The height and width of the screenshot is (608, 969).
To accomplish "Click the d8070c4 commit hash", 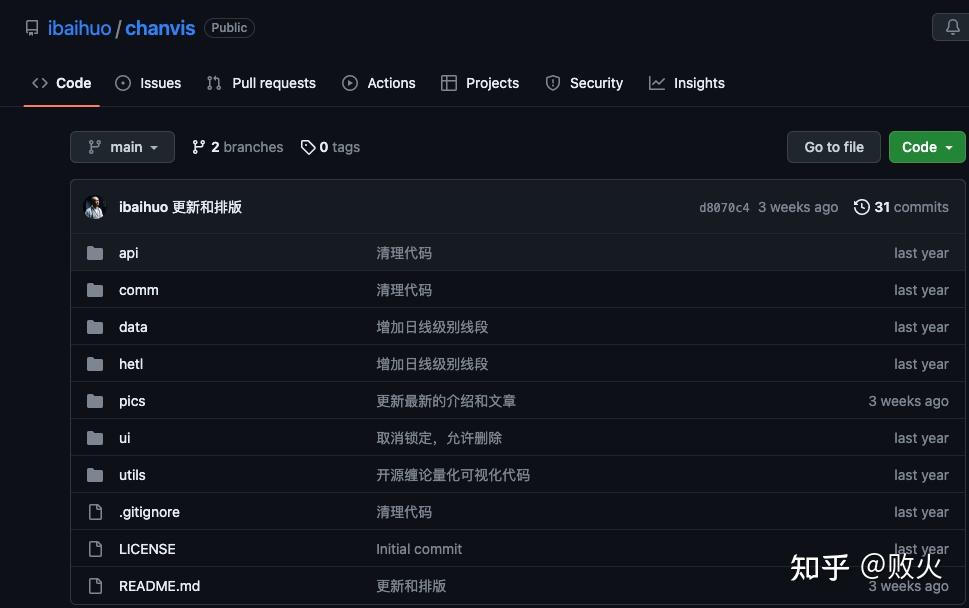I will [724, 207].
